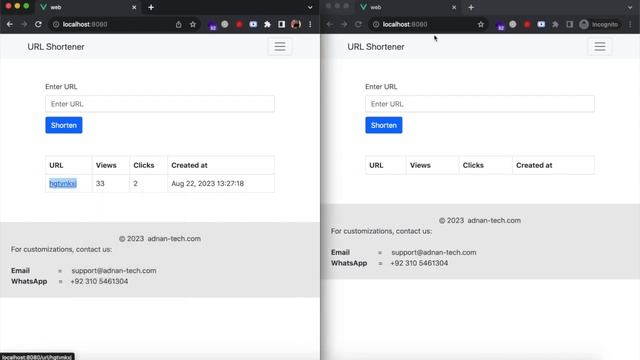The image size is (640, 360).
Task: Open extensions puzzle icon in incognito window
Action: point(555,24)
